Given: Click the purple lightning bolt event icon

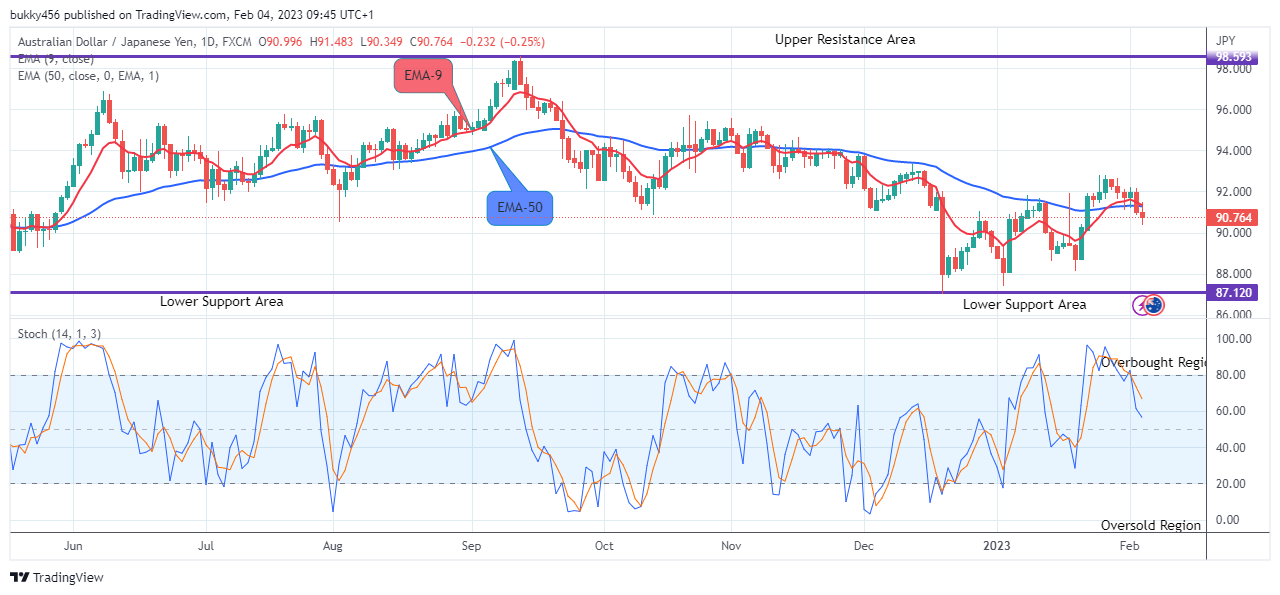Looking at the screenshot, I should tap(1141, 305).
